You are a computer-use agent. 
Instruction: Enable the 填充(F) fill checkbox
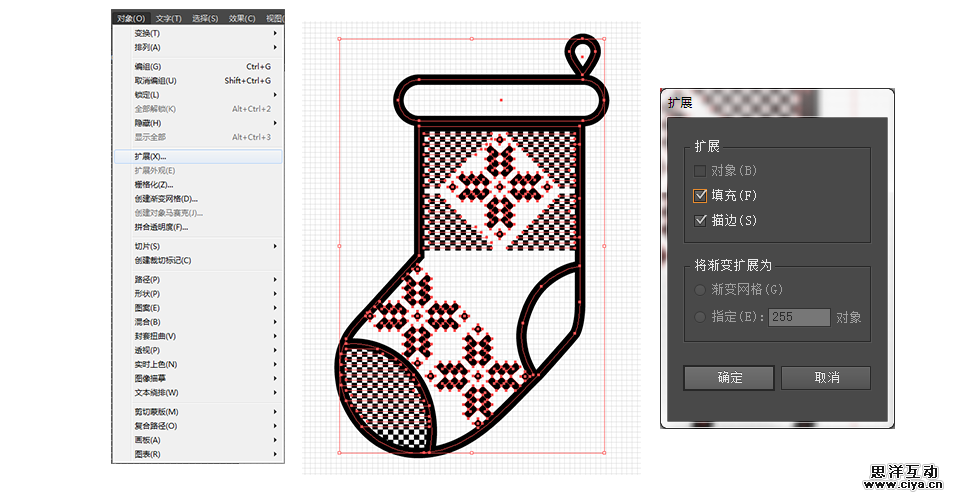pyautogui.click(x=701, y=196)
